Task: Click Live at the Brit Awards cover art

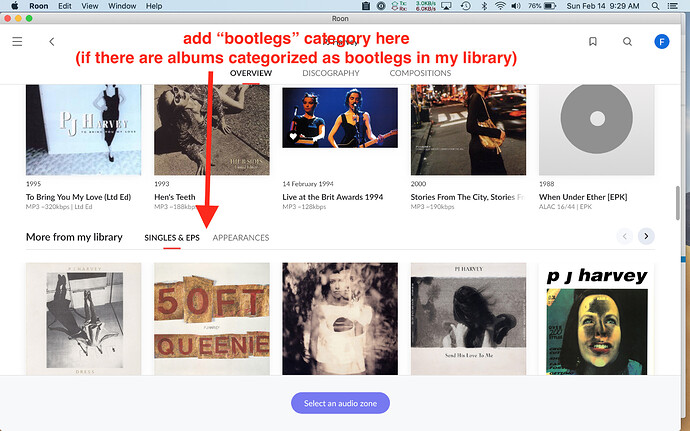Action: pyautogui.click(x=340, y=118)
